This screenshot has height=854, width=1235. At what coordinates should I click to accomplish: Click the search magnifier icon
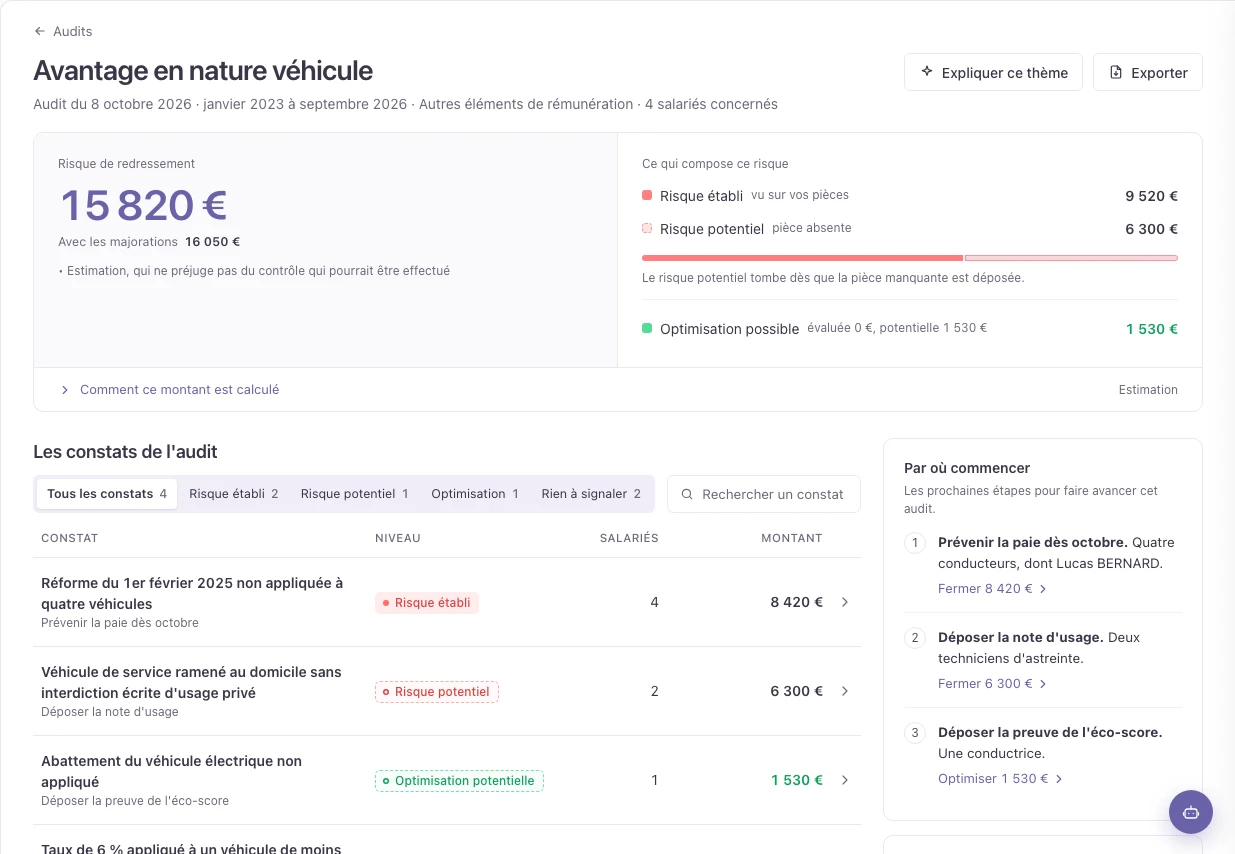tap(687, 494)
